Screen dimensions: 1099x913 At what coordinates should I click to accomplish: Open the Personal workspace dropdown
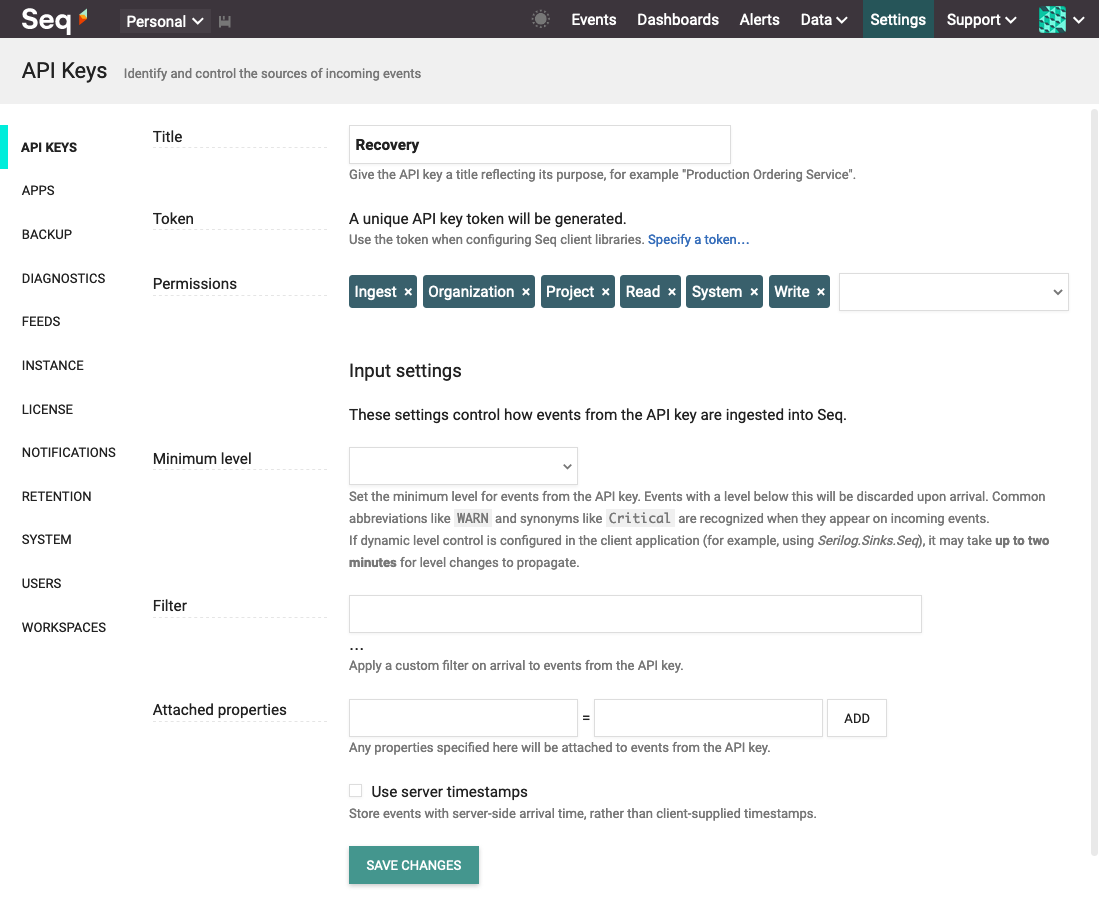point(164,22)
